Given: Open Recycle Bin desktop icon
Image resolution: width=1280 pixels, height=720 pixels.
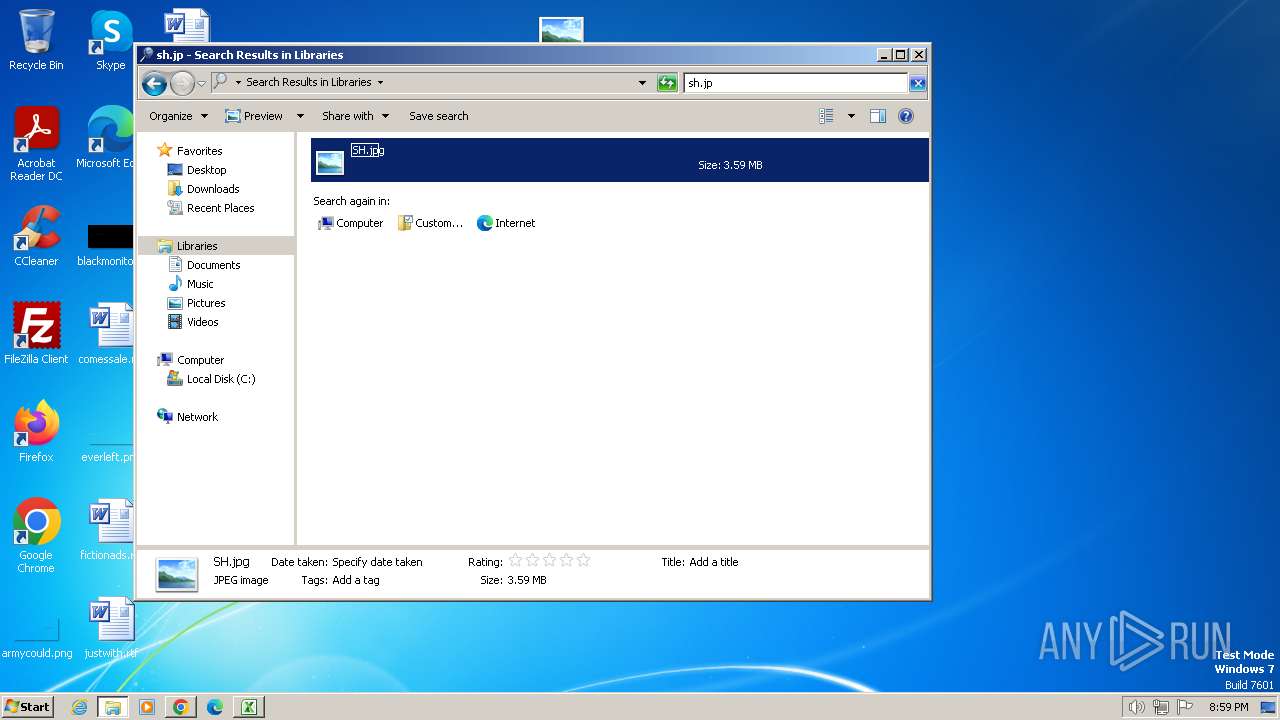Looking at the screenshot, I should point(36,40).
